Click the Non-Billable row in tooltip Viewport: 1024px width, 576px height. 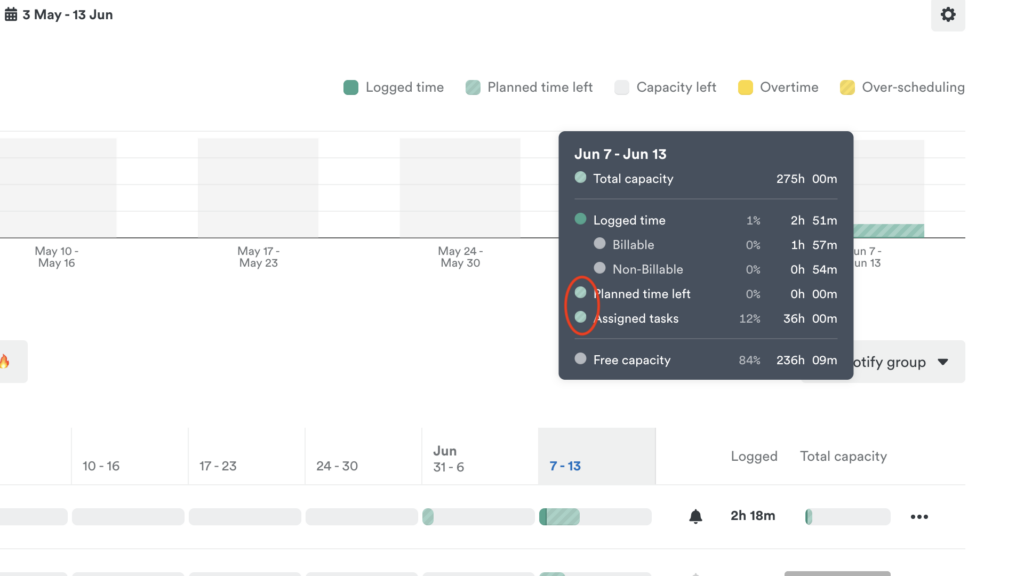pos(715,269)
